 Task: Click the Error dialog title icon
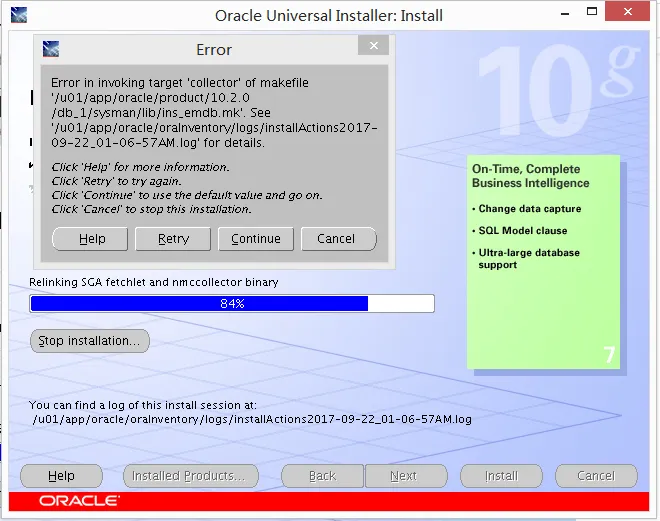tap(51, 49)
